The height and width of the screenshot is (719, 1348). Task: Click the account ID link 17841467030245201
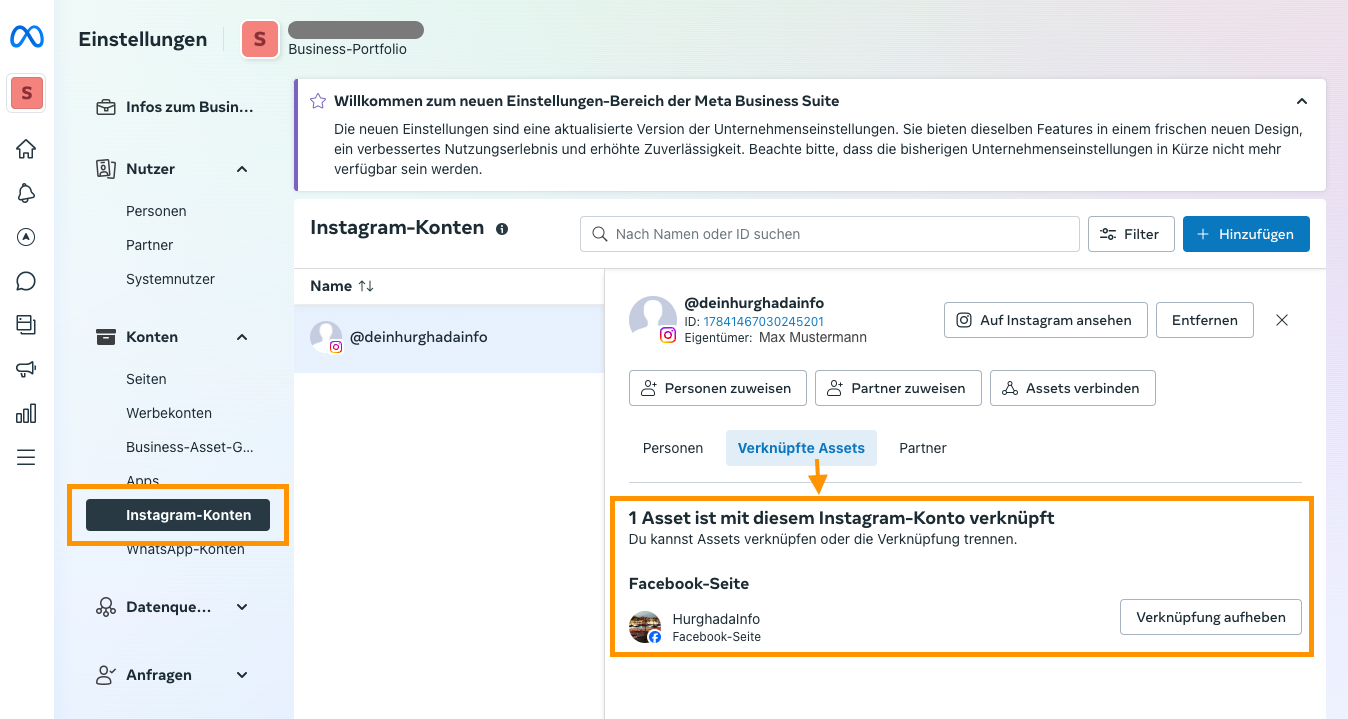coord(764,321)
